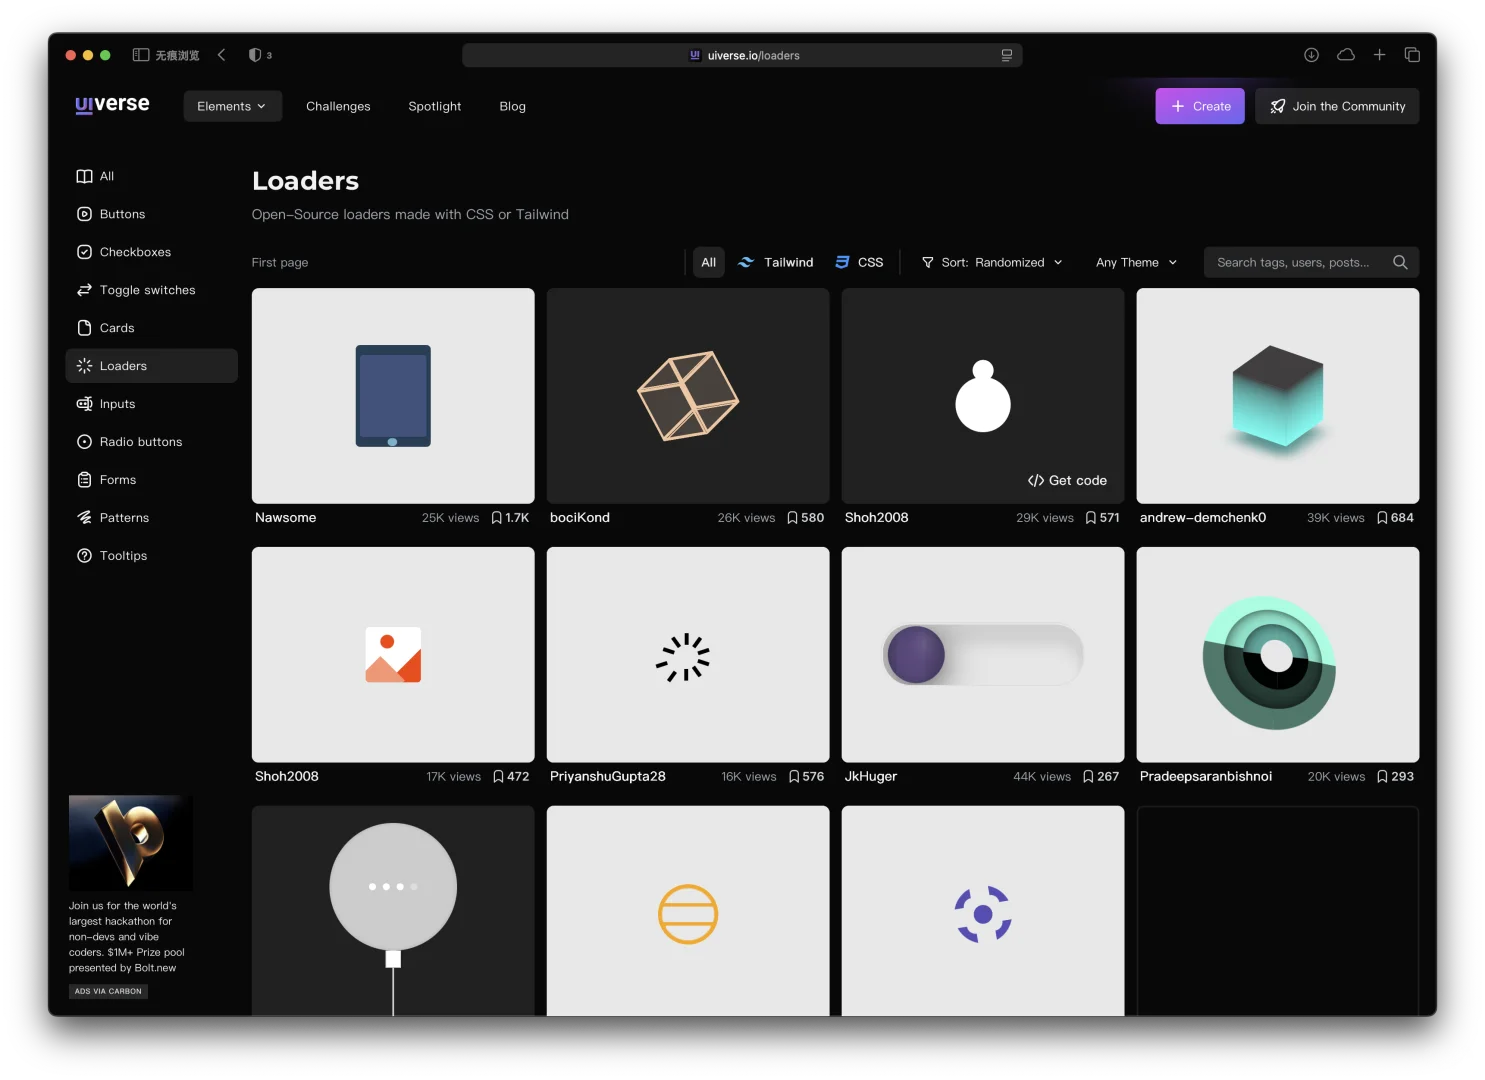The image size is (1485, 1080).
Task: Open the Sort: Randomized dropdown
Action: (992, 262)
